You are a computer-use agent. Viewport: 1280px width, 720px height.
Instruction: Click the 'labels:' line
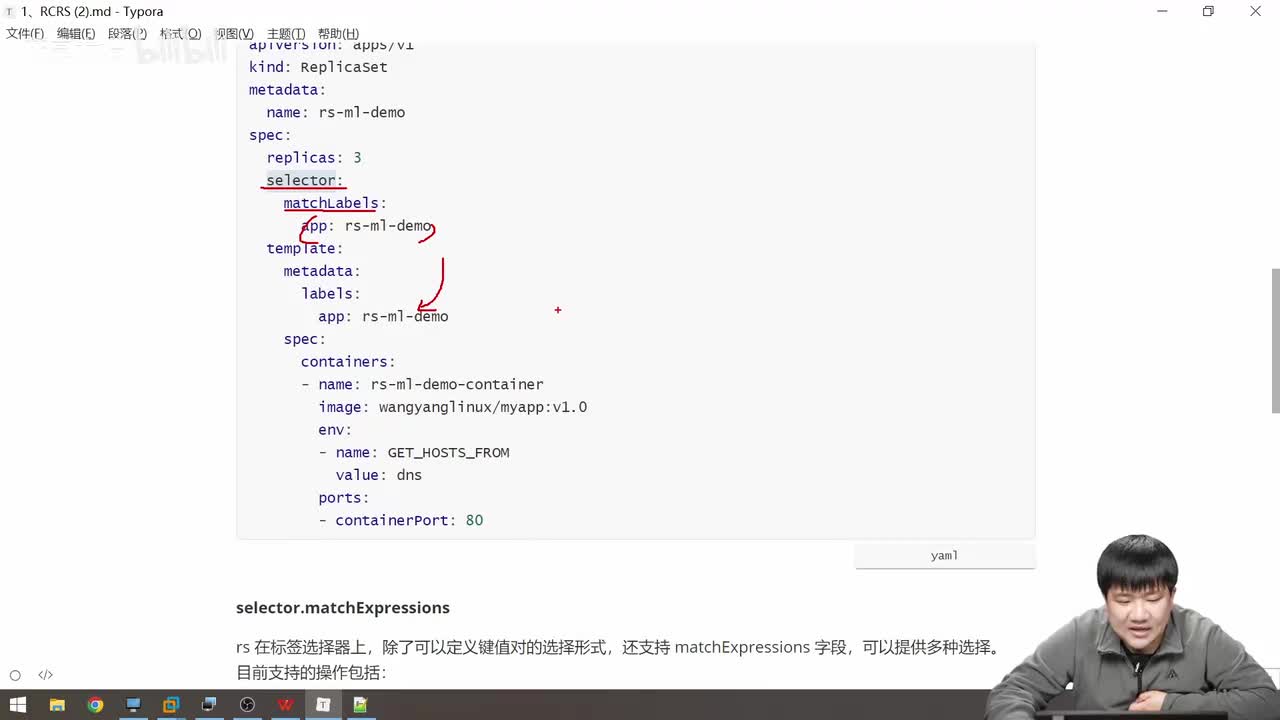331,294
